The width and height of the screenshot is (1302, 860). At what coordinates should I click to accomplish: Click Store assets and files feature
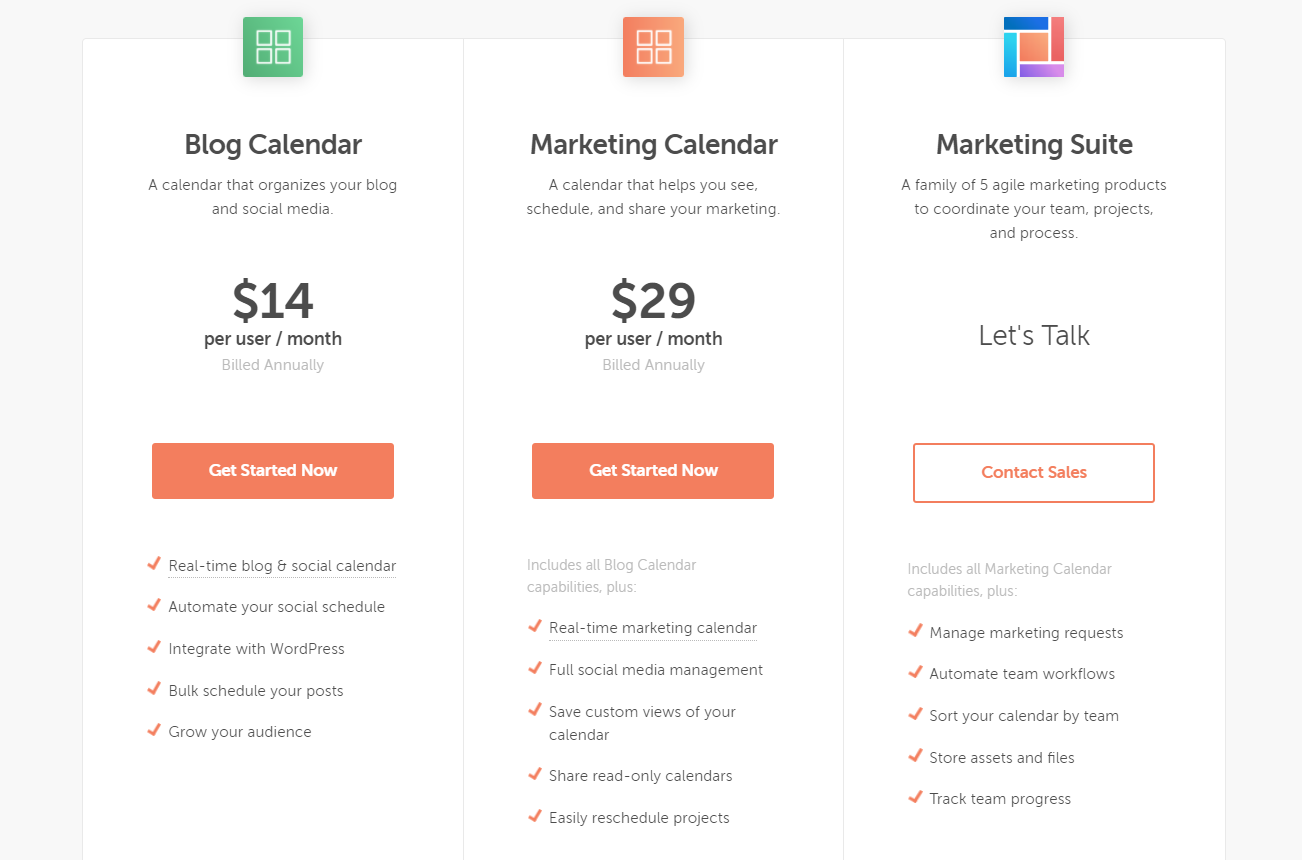(x=1002, y=758)
